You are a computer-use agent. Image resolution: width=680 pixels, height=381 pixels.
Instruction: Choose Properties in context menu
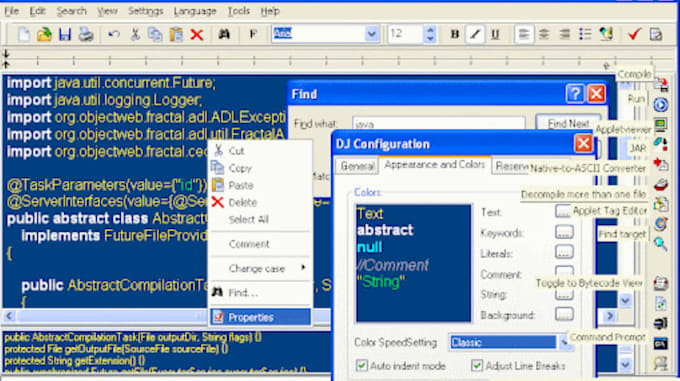260,317
